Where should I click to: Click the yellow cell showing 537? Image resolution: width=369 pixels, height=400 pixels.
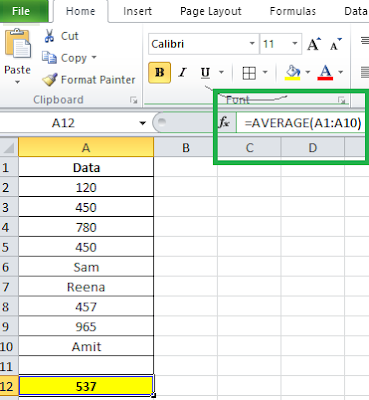[86, 386]
